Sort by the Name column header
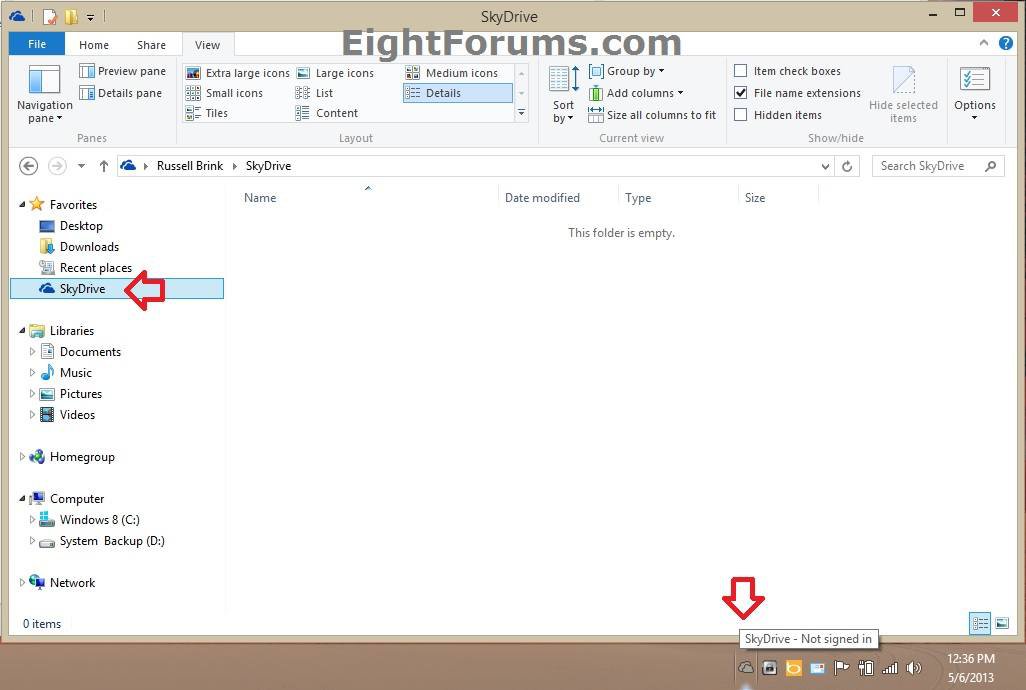Screen dimensions: 1026x690 click(367, 198)
